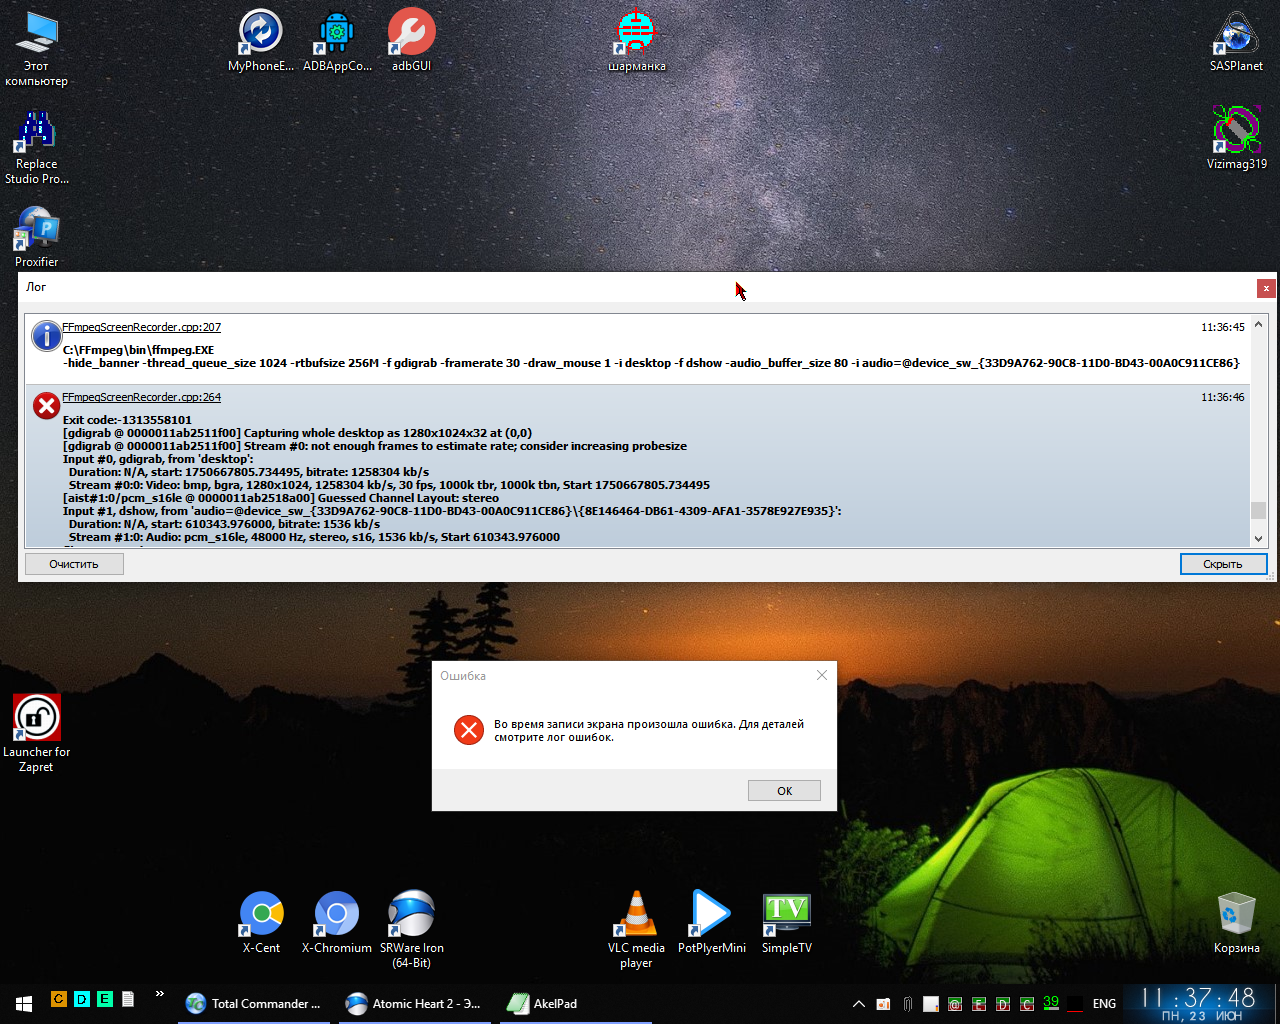Show hidden system tray icons
Image resolution: width=1280 pixels, height=1024 pixels.
coord(859,1004)
